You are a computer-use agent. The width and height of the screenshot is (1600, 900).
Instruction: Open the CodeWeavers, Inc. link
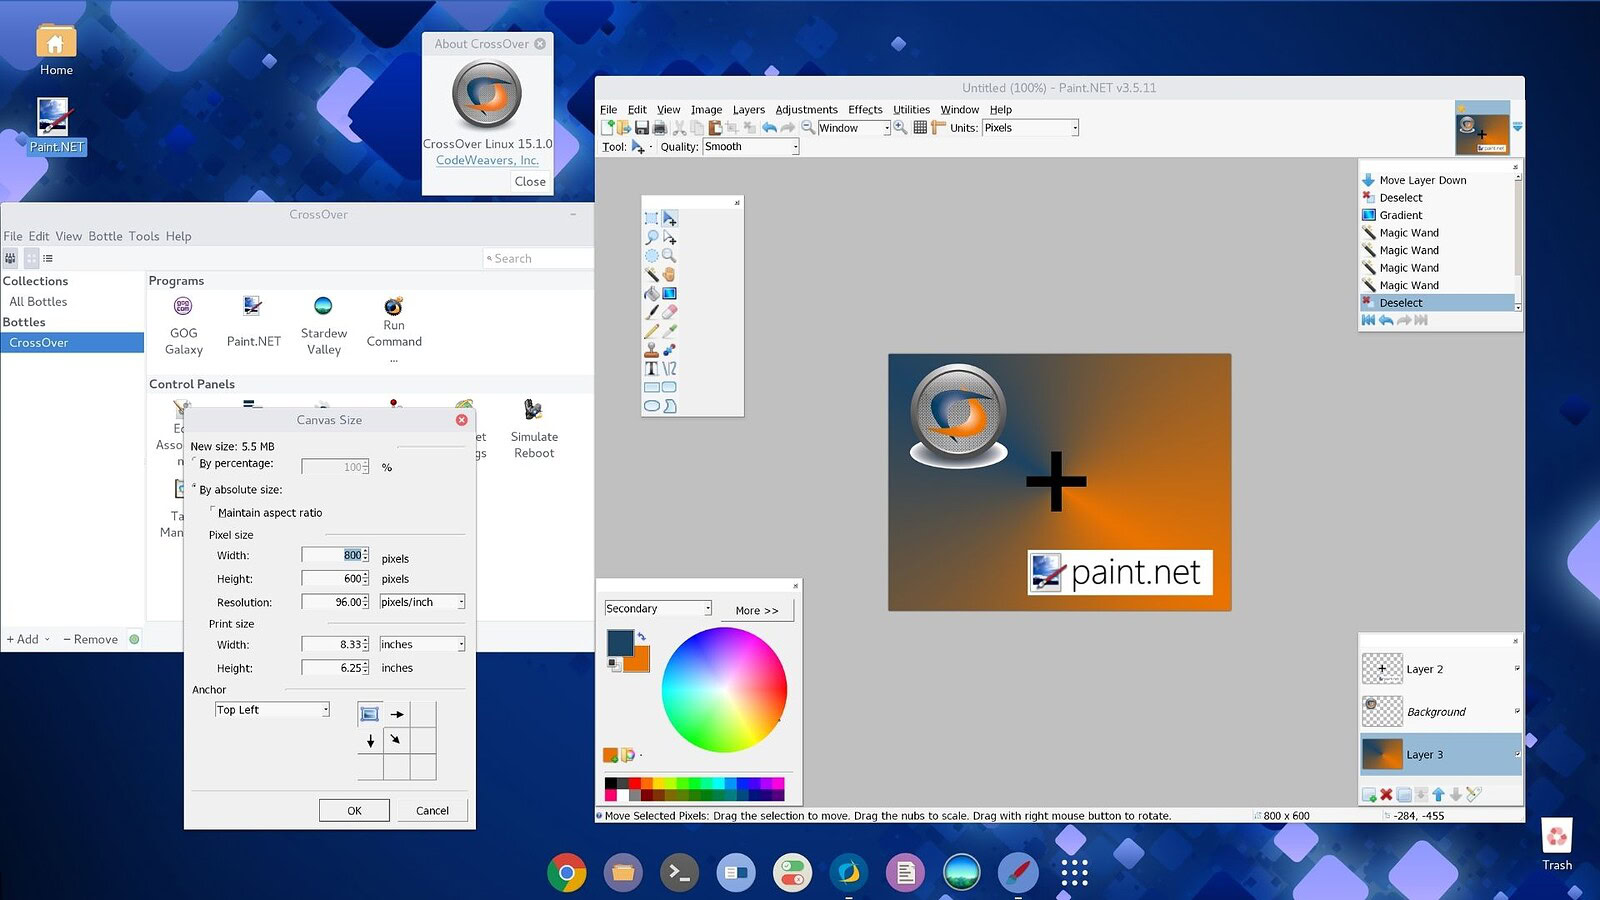(487, 160)
